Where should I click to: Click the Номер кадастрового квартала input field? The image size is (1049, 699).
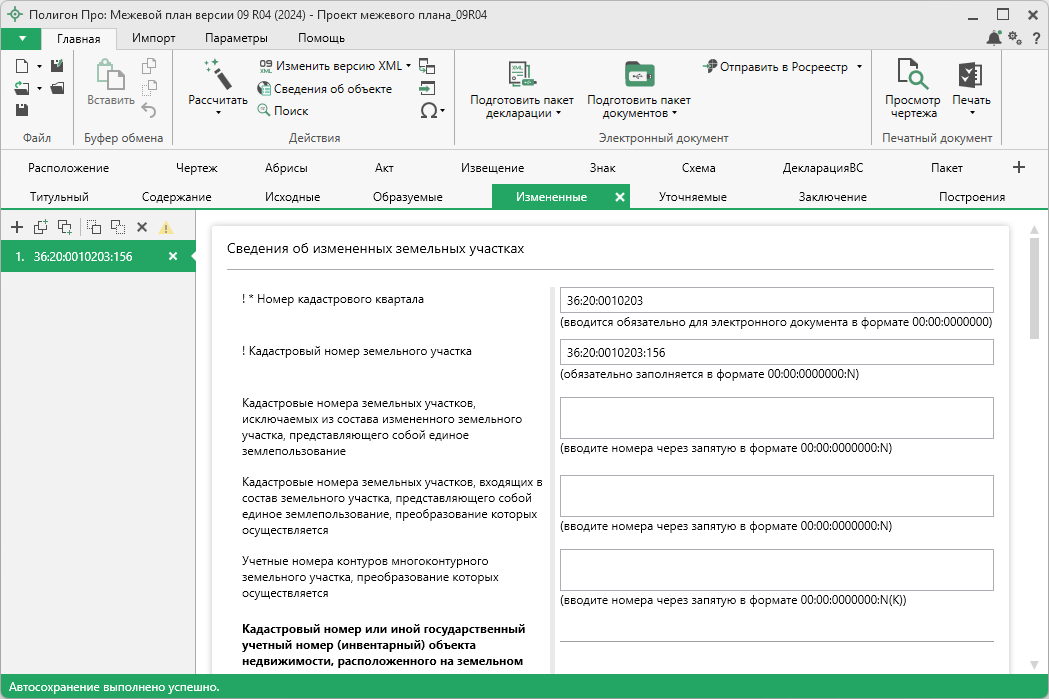pyautogui.click(x=777, y=300)
